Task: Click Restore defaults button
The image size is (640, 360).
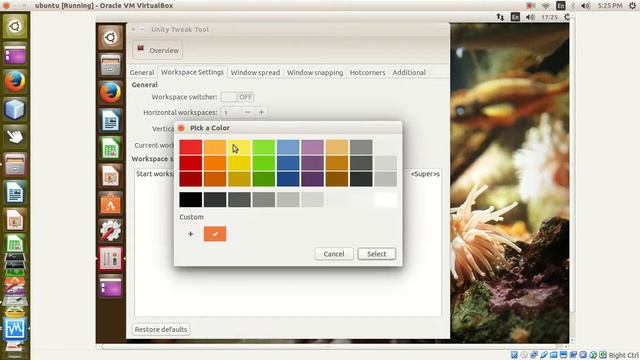Action: click(x=161, y=329)
